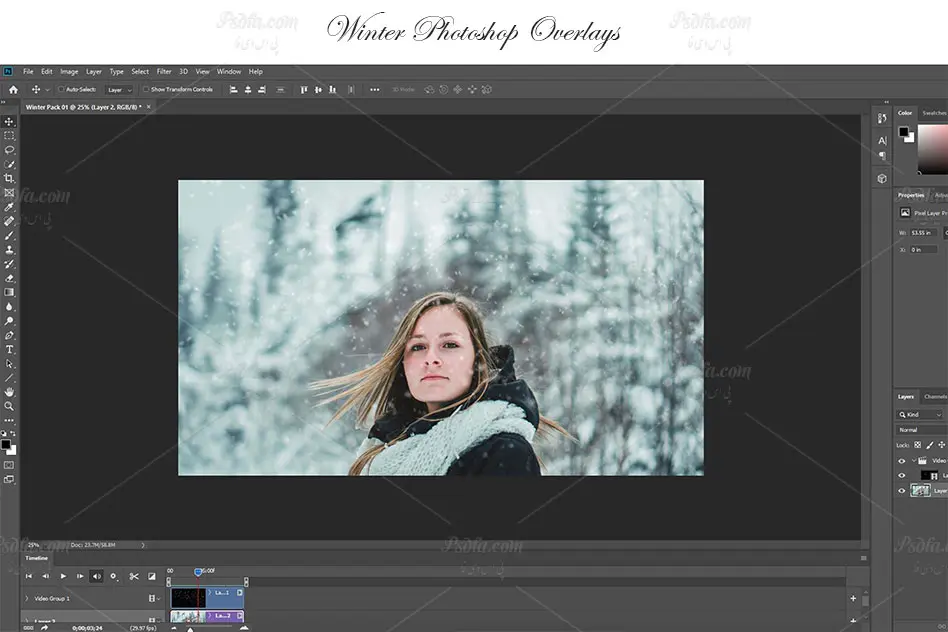Open the timeline playback settings gear

click(x=114, y=576)
